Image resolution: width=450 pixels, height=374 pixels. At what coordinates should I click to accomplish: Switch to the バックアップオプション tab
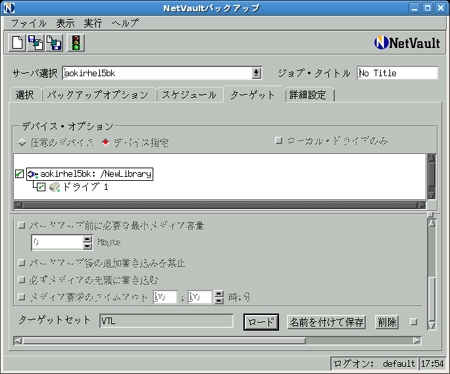[x=98, y=95]
